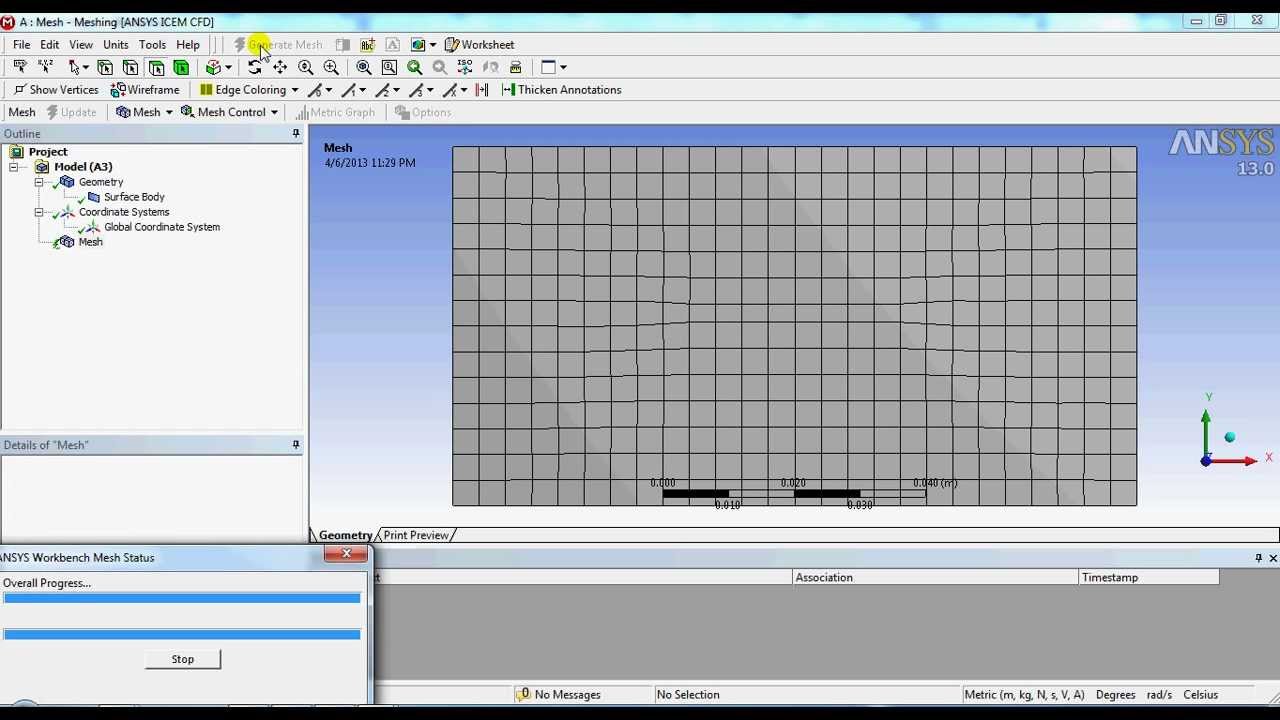Screen dimensions: 1280x720
Task: Click the Select Mode cursor icon
Action: click(74, 67)
